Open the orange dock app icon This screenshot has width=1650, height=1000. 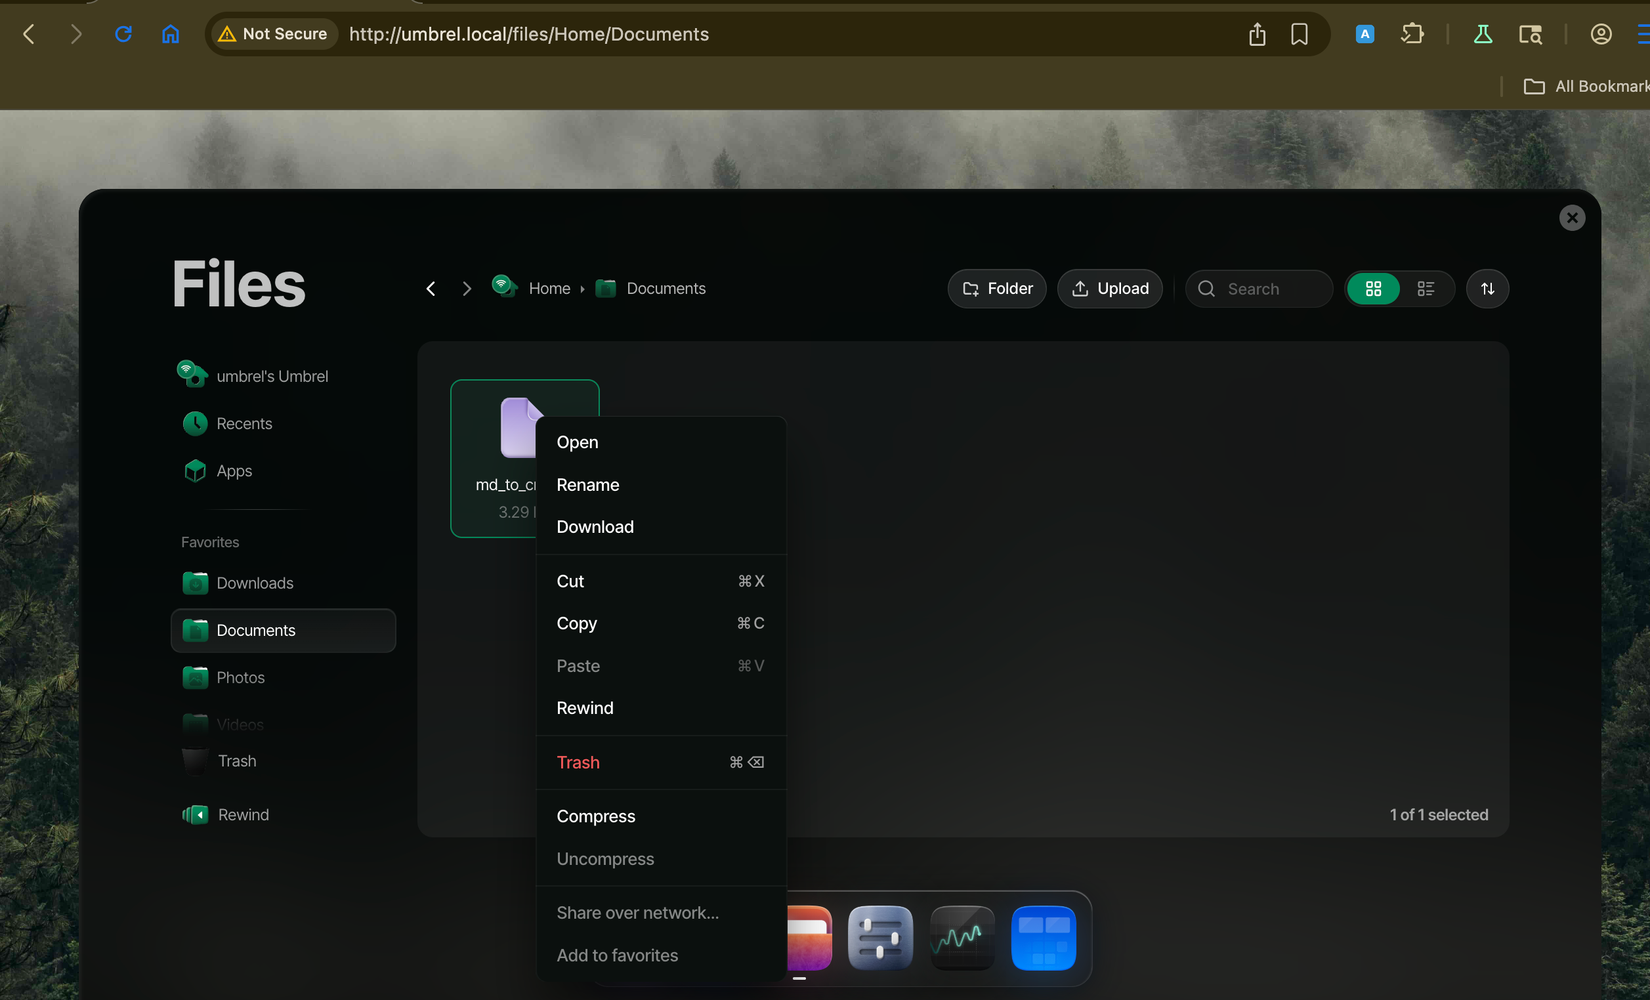[x=809, y=938]
